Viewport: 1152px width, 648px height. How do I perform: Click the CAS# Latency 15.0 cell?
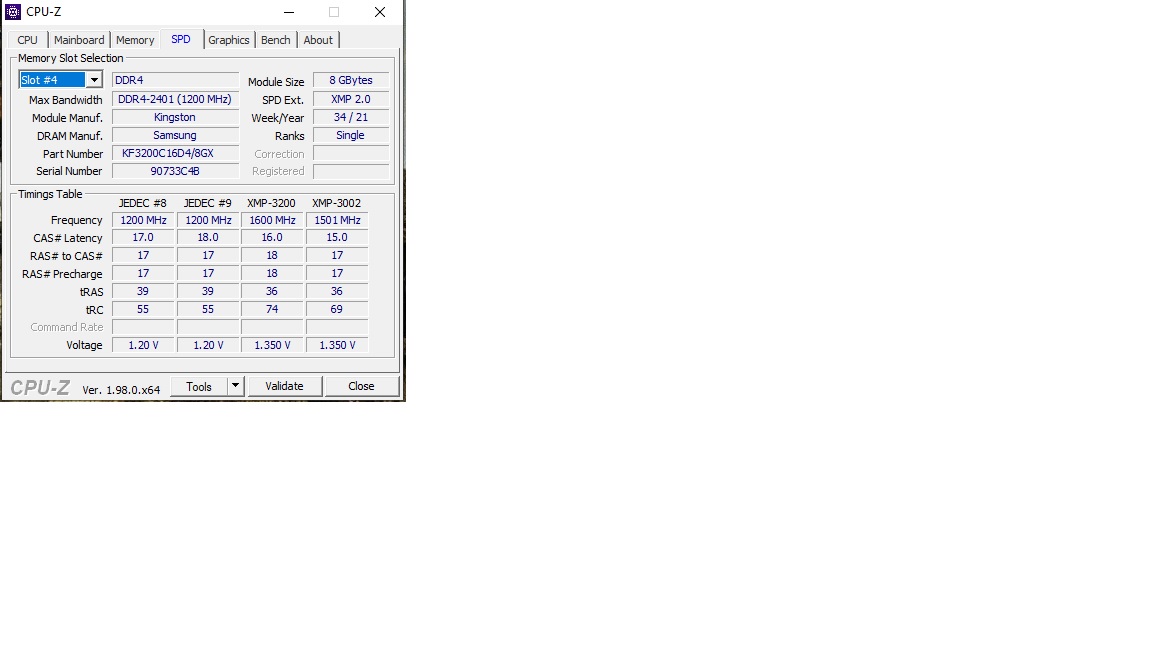point(337,237)
